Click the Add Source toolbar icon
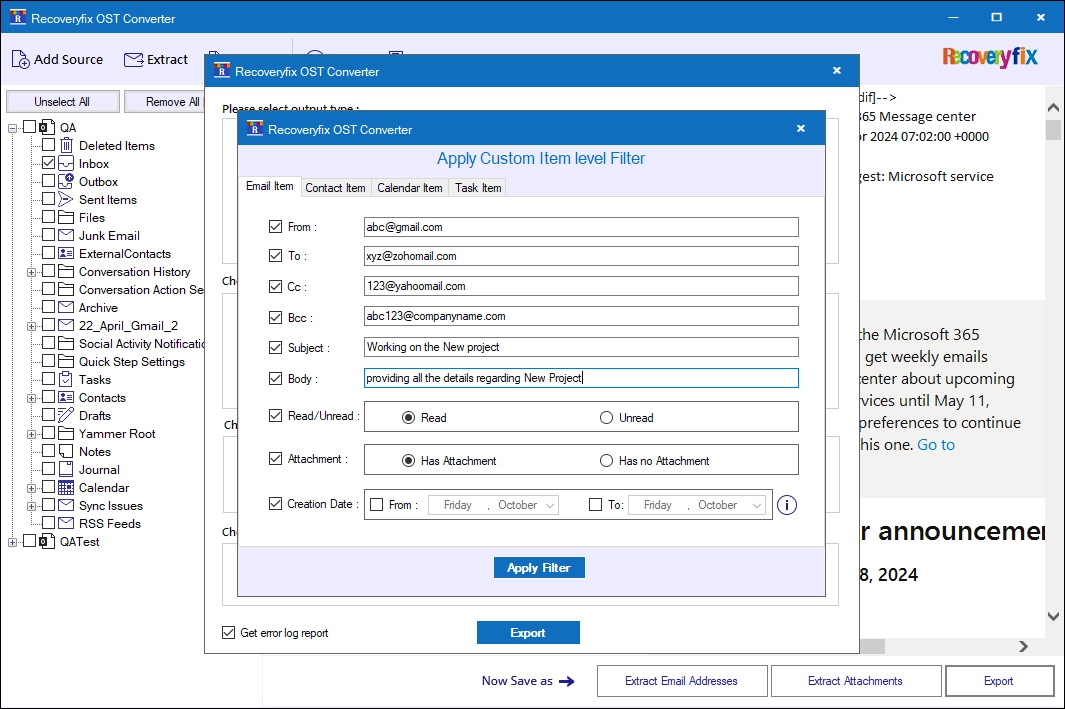Screen dimensions: 1065x709 click(x=20, y=60)
